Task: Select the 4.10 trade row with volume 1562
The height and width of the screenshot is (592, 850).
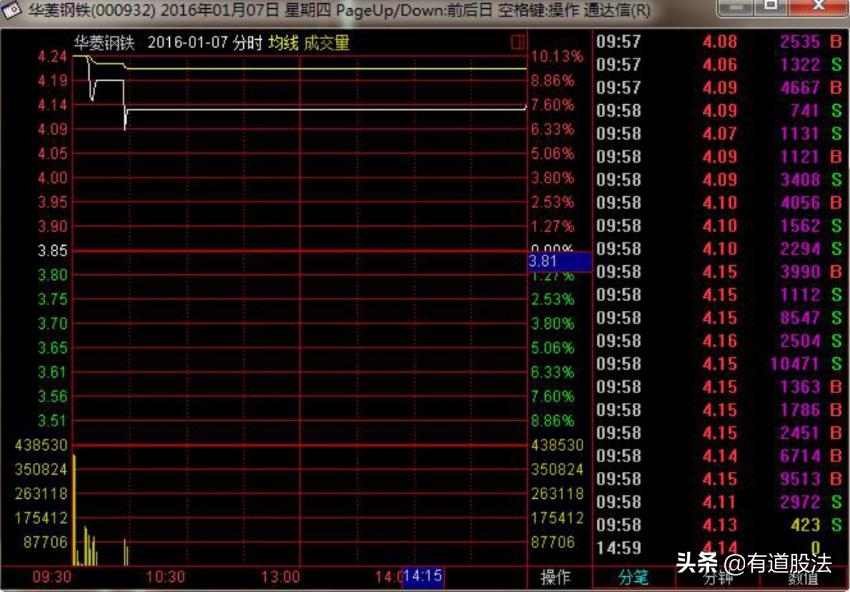Action: [x=720, y=225]
